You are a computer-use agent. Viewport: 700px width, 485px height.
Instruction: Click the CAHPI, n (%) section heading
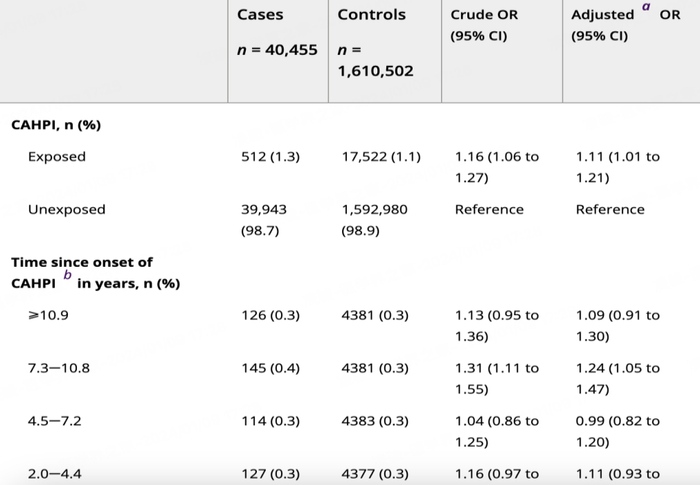click(x=56, y=125)
